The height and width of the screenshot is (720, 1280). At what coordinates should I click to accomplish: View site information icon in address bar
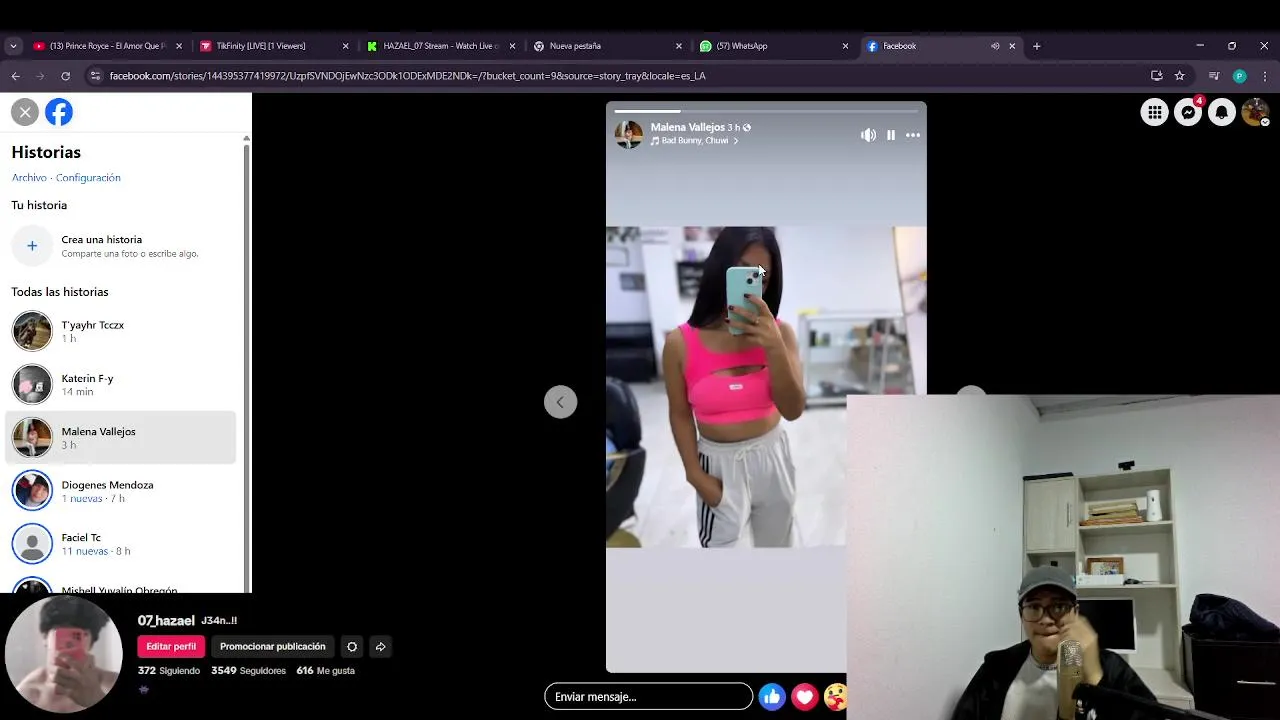tap(95, 76)
